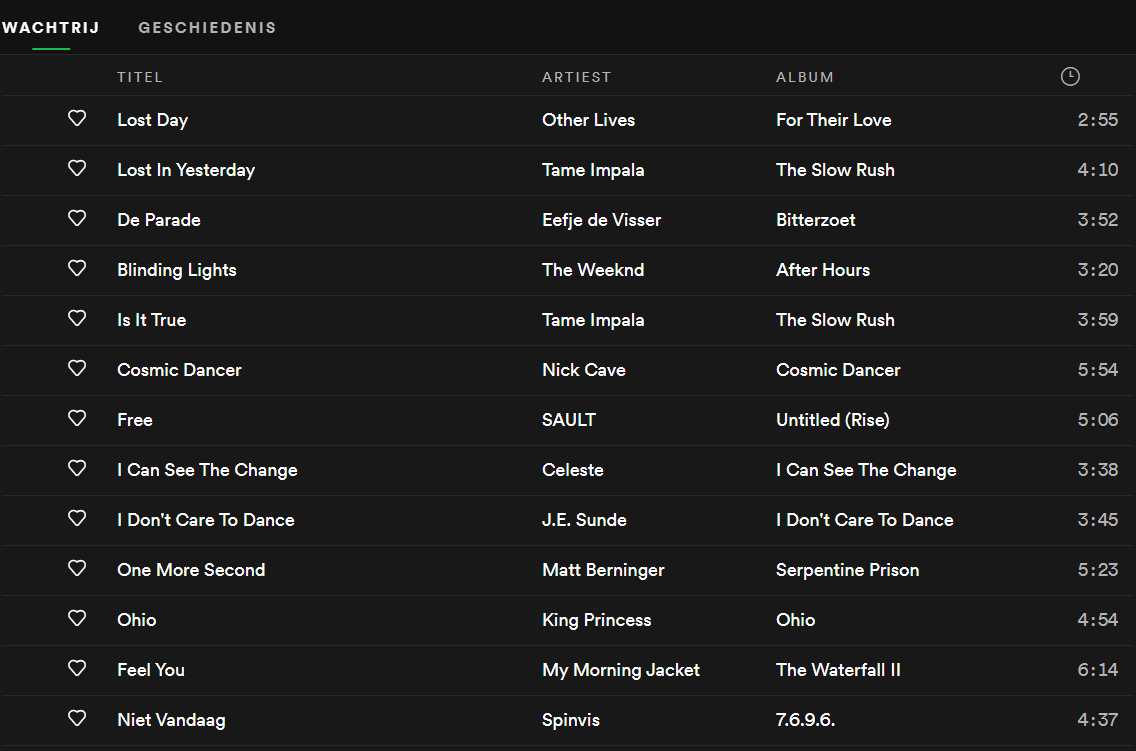Go to artist The Weeknd
The height and width of the screenshot is (751, 1136).
(x=593, y=270)
